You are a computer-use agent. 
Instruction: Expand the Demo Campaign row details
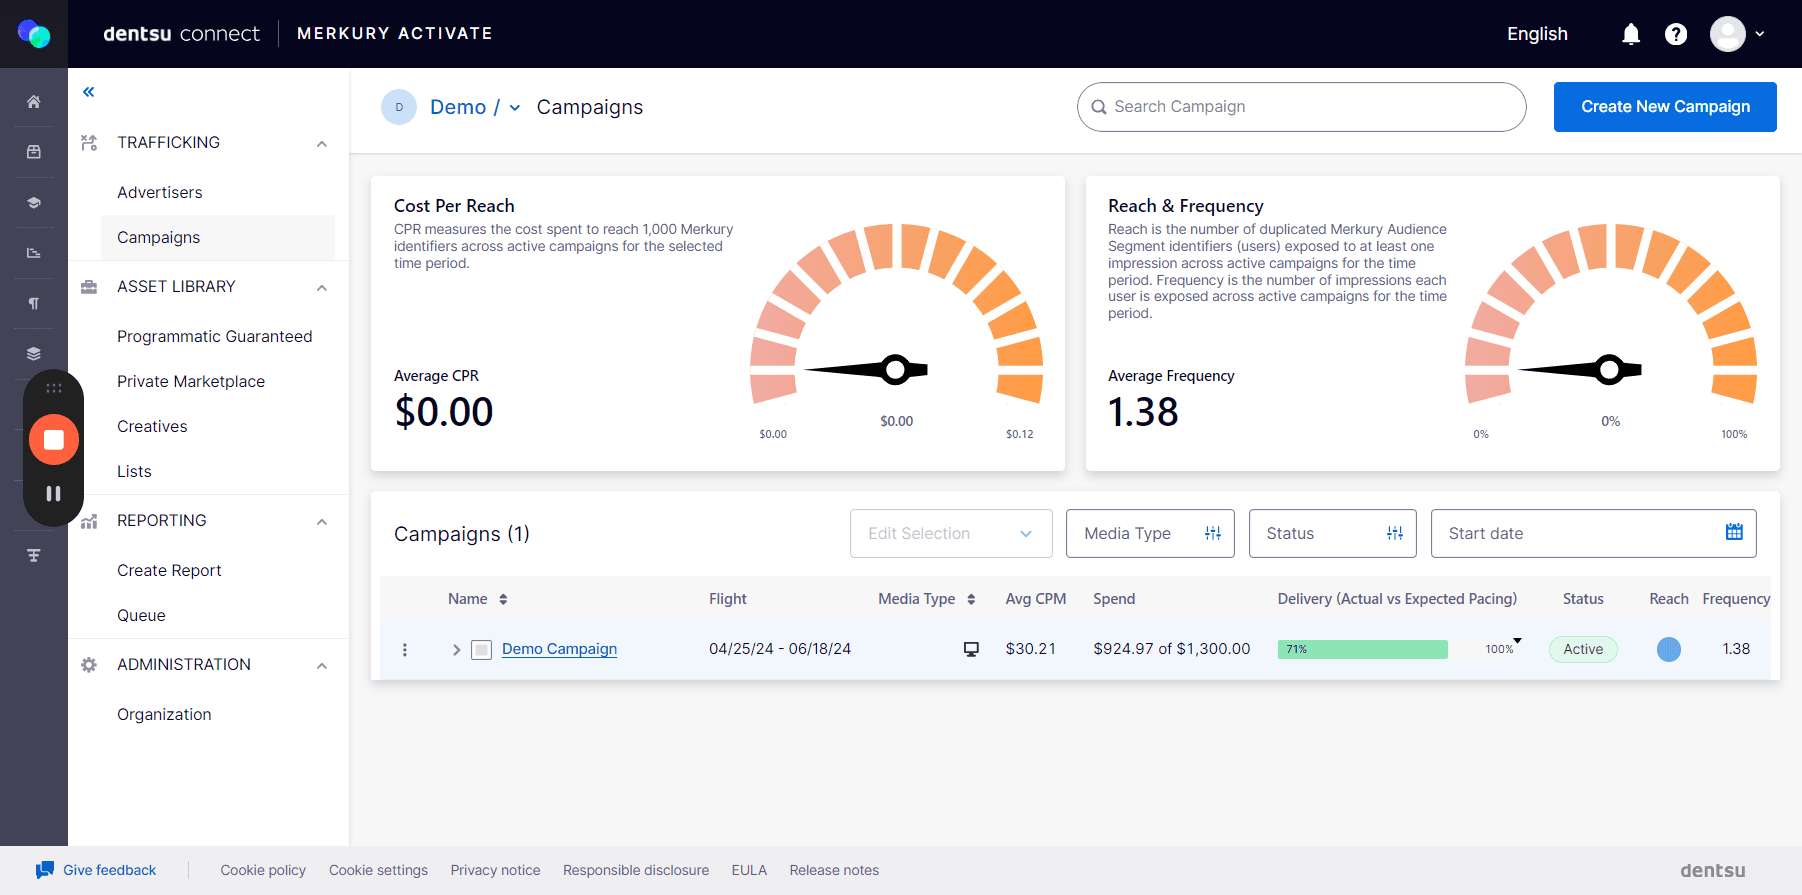456,650
